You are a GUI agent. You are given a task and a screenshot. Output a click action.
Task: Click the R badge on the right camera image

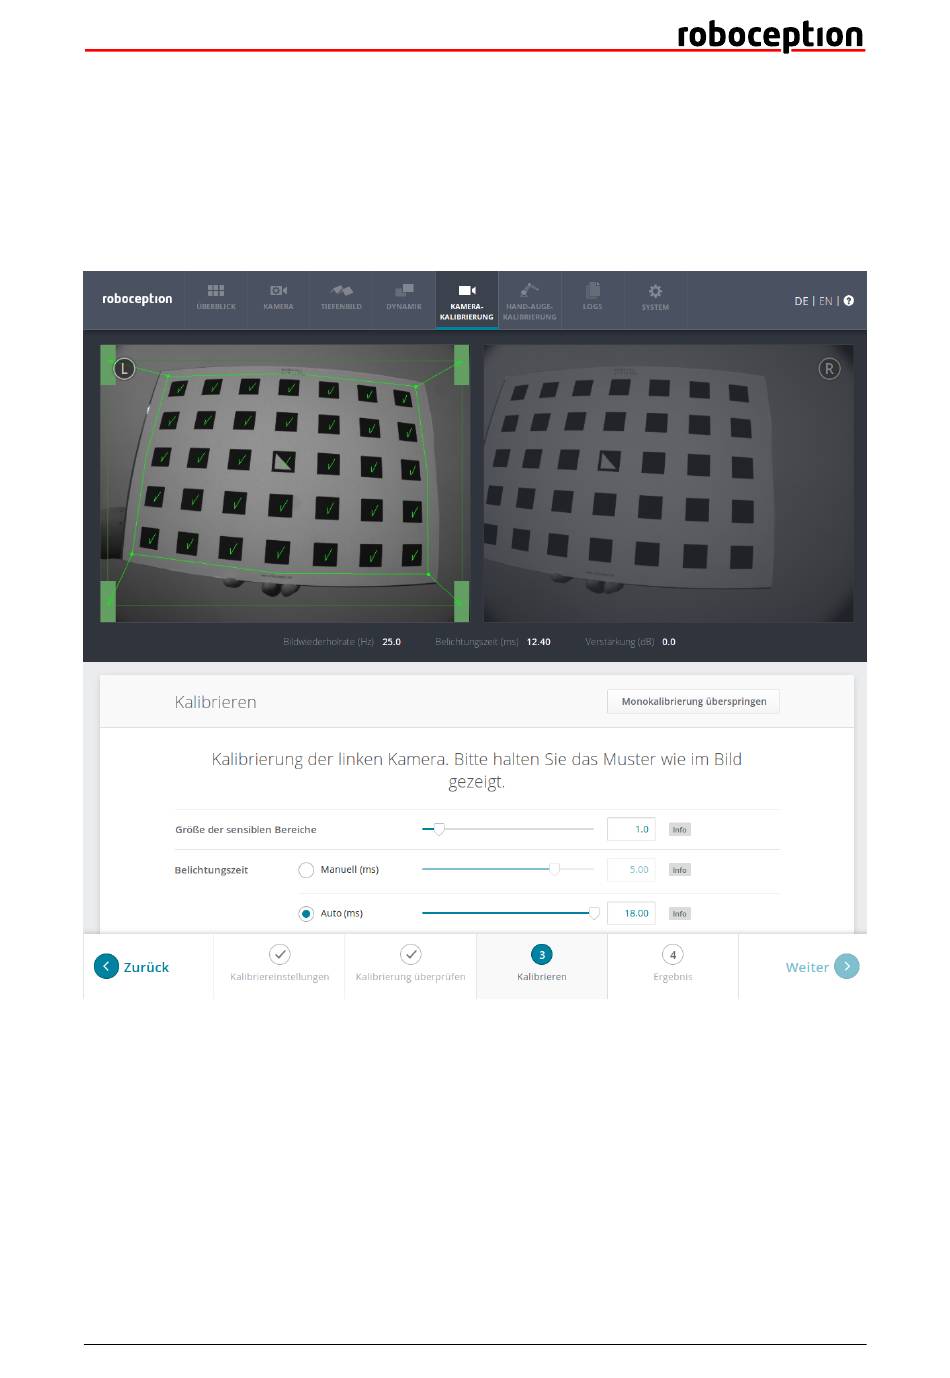(829, 369)
